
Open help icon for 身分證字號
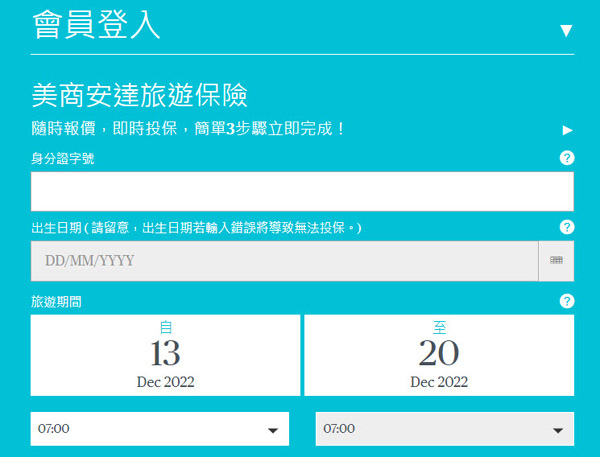pos(567,158)
